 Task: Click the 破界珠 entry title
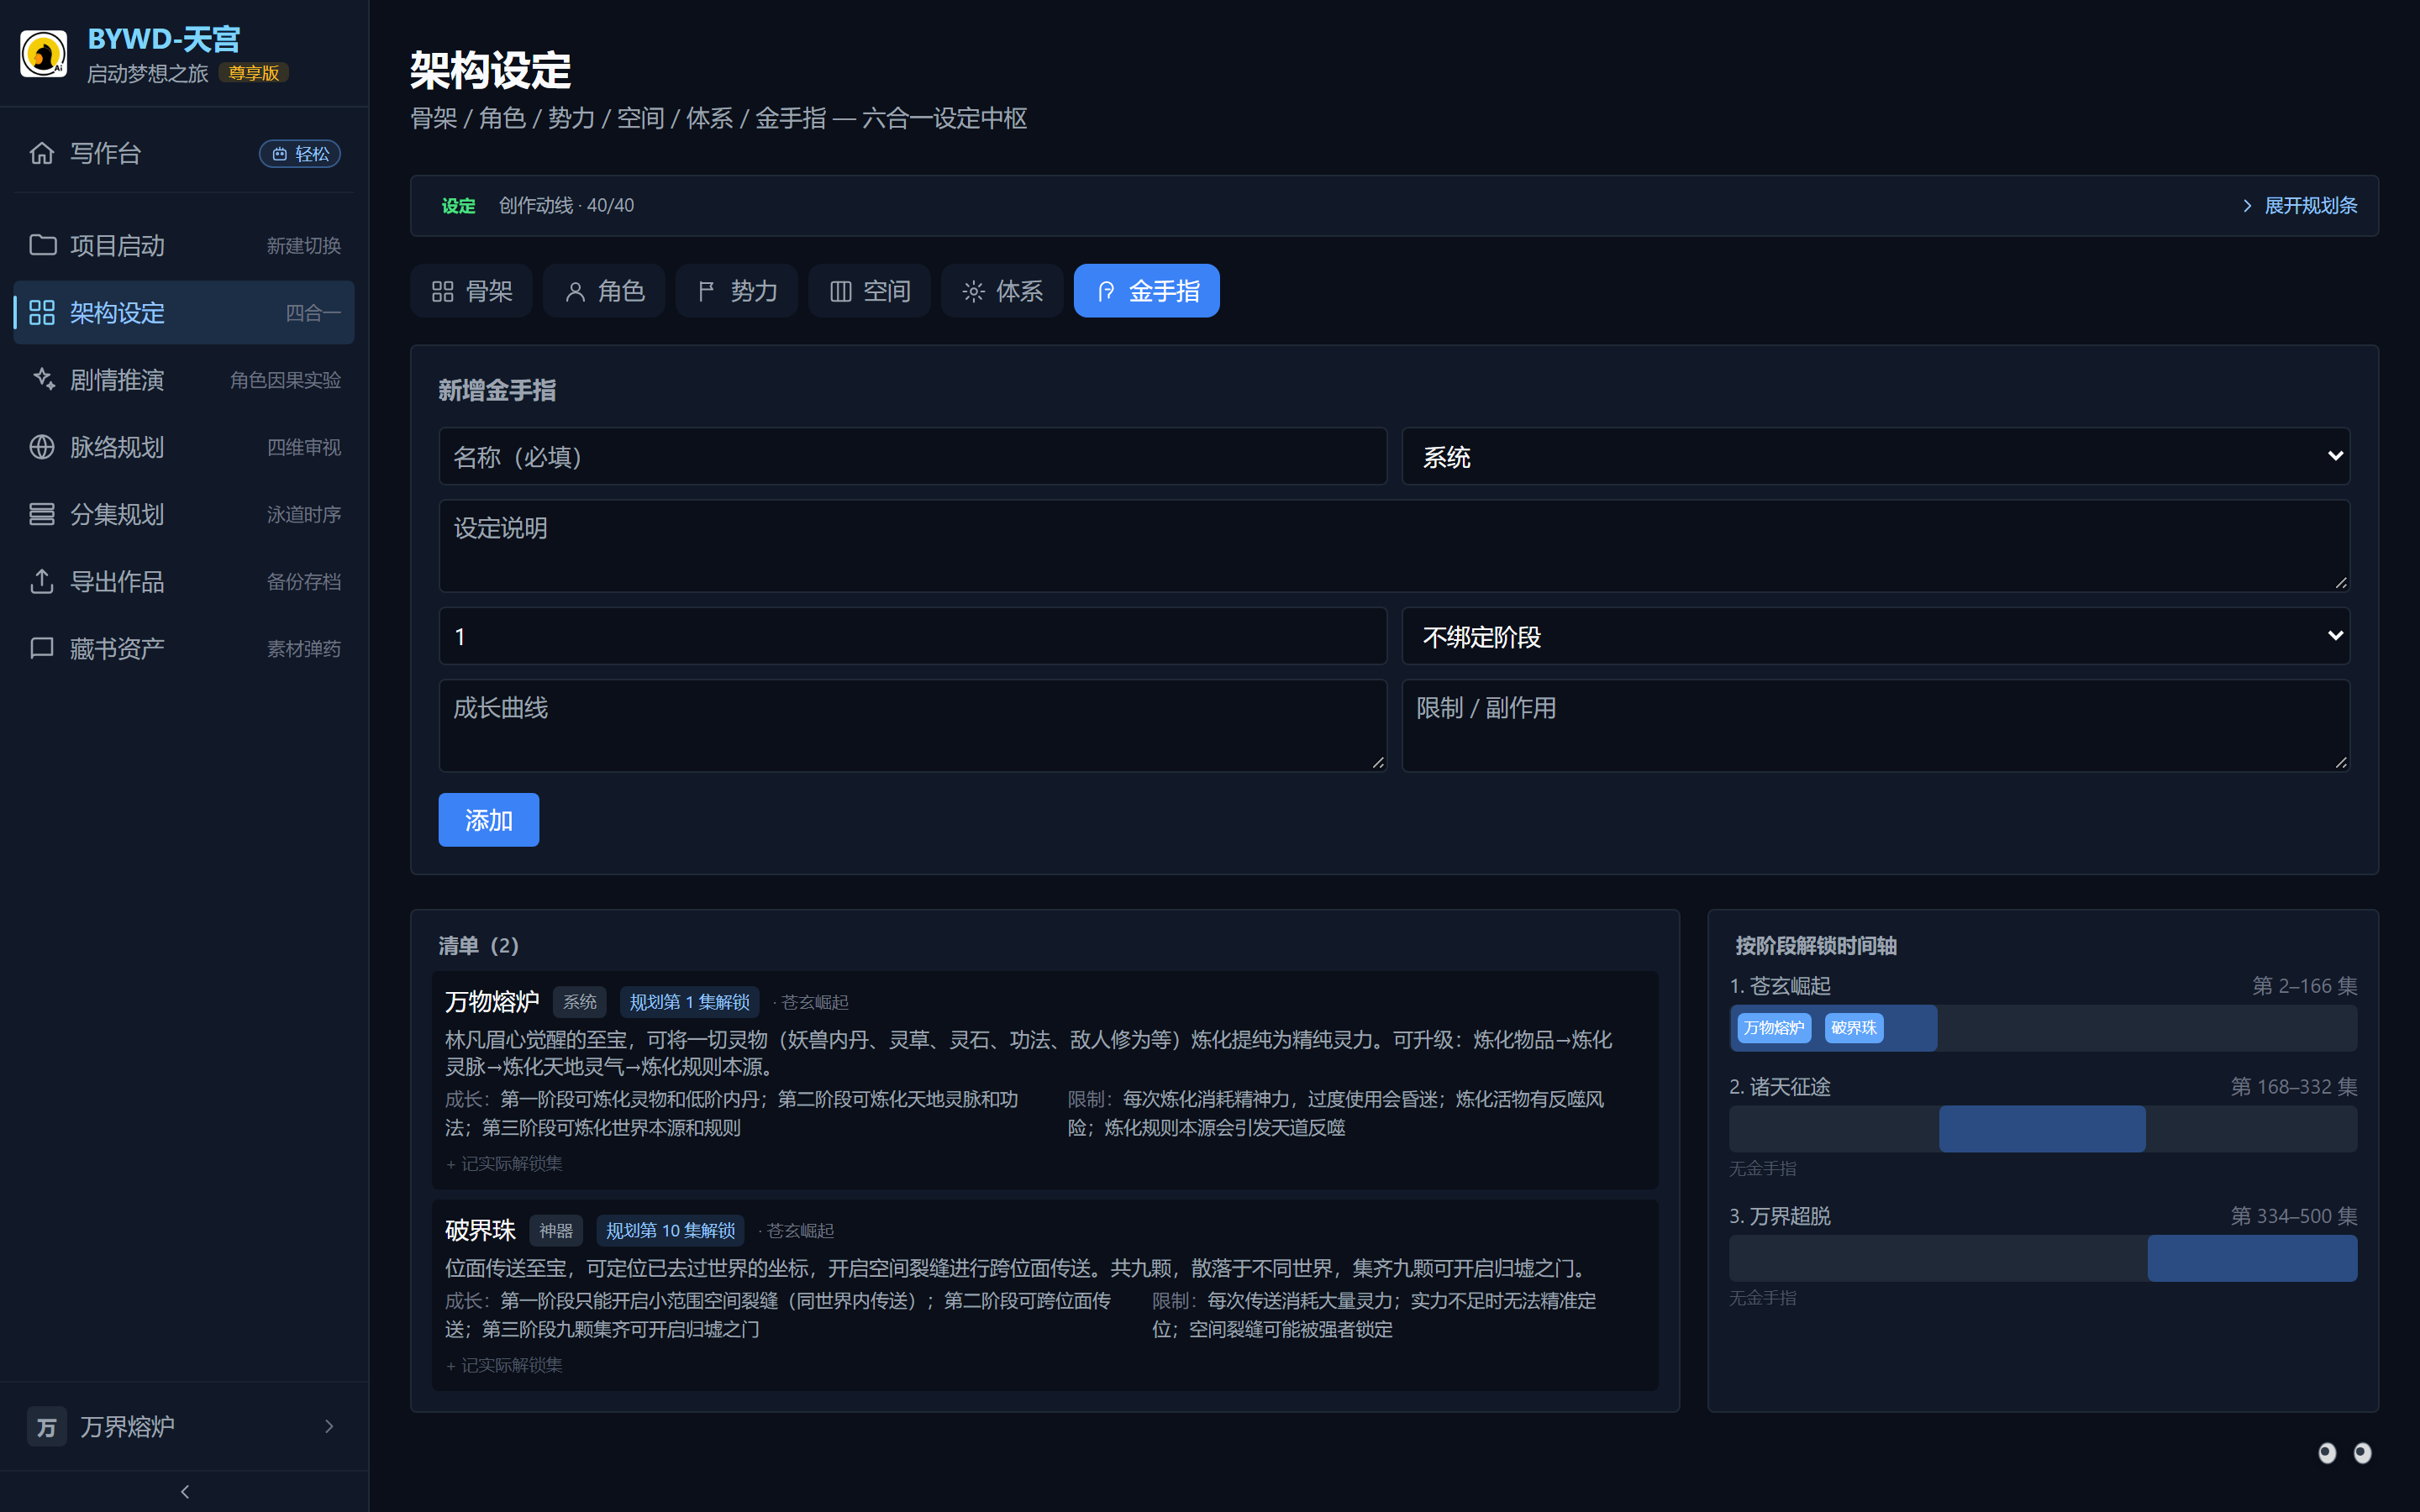coord(480,1230)
